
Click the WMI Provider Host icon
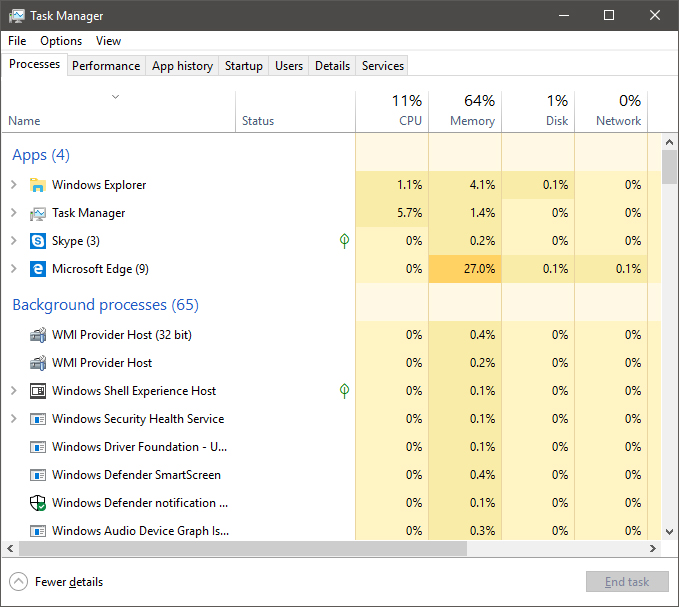tap(38, 363)
